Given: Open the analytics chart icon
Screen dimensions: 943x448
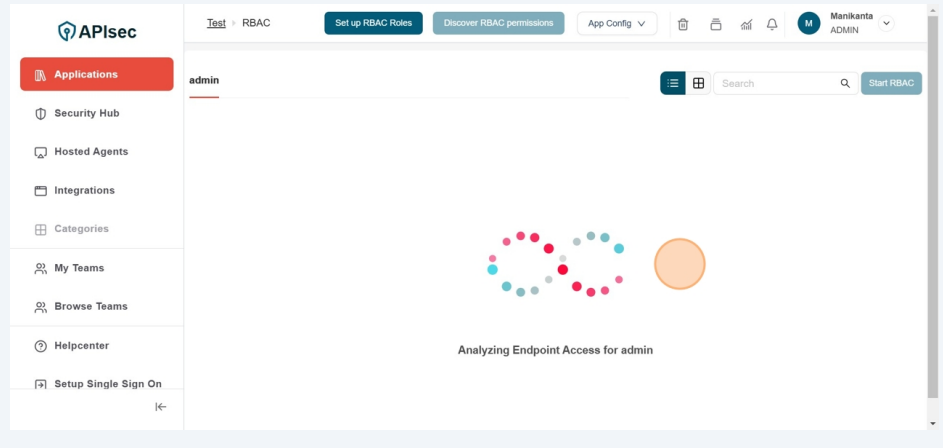Looking at the screenshot, I should [746, 24].
